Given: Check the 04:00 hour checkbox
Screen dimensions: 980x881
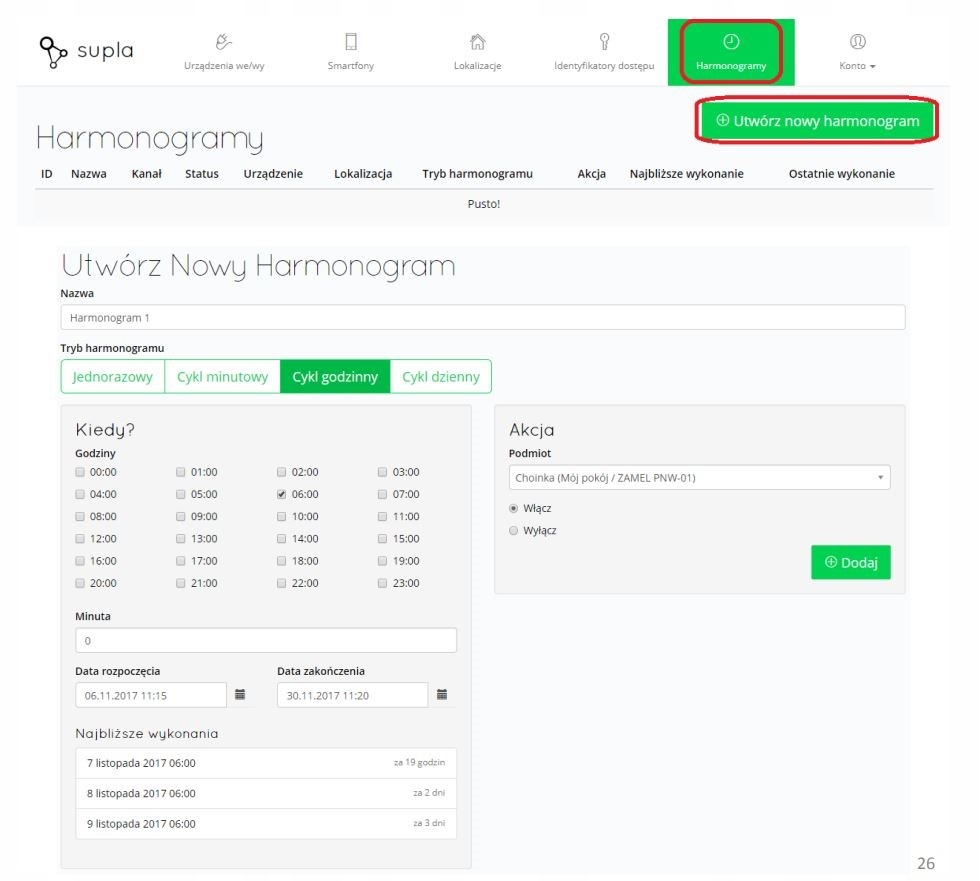Looking at the screenshot, I should (80, 494).
